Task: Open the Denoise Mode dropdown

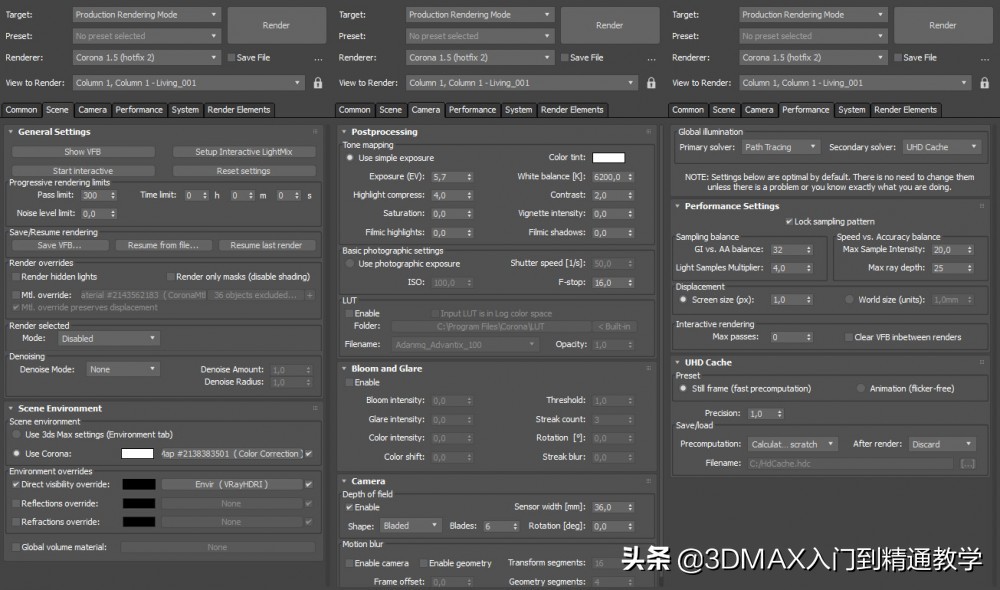Action: (122, 369)
